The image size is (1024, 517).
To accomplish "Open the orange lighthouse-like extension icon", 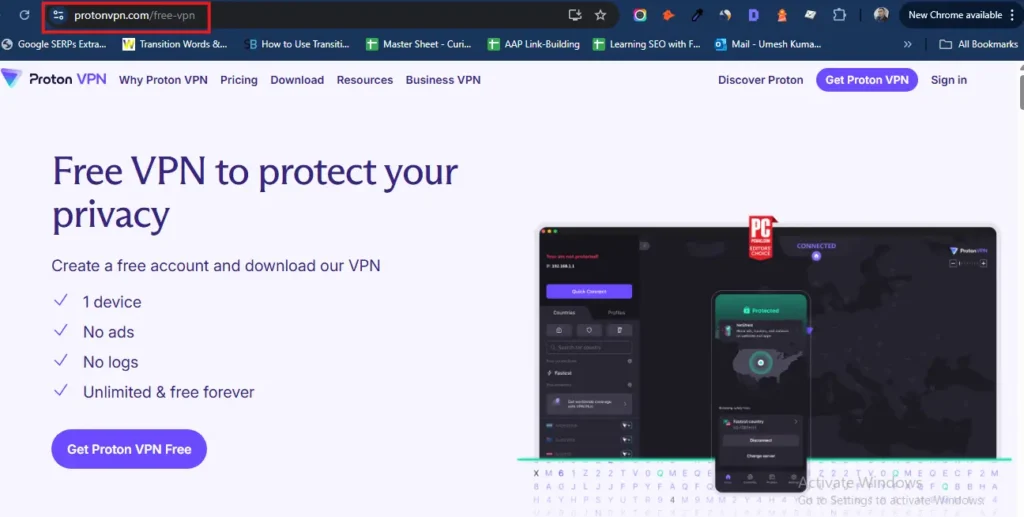I will tap(782, 15).
